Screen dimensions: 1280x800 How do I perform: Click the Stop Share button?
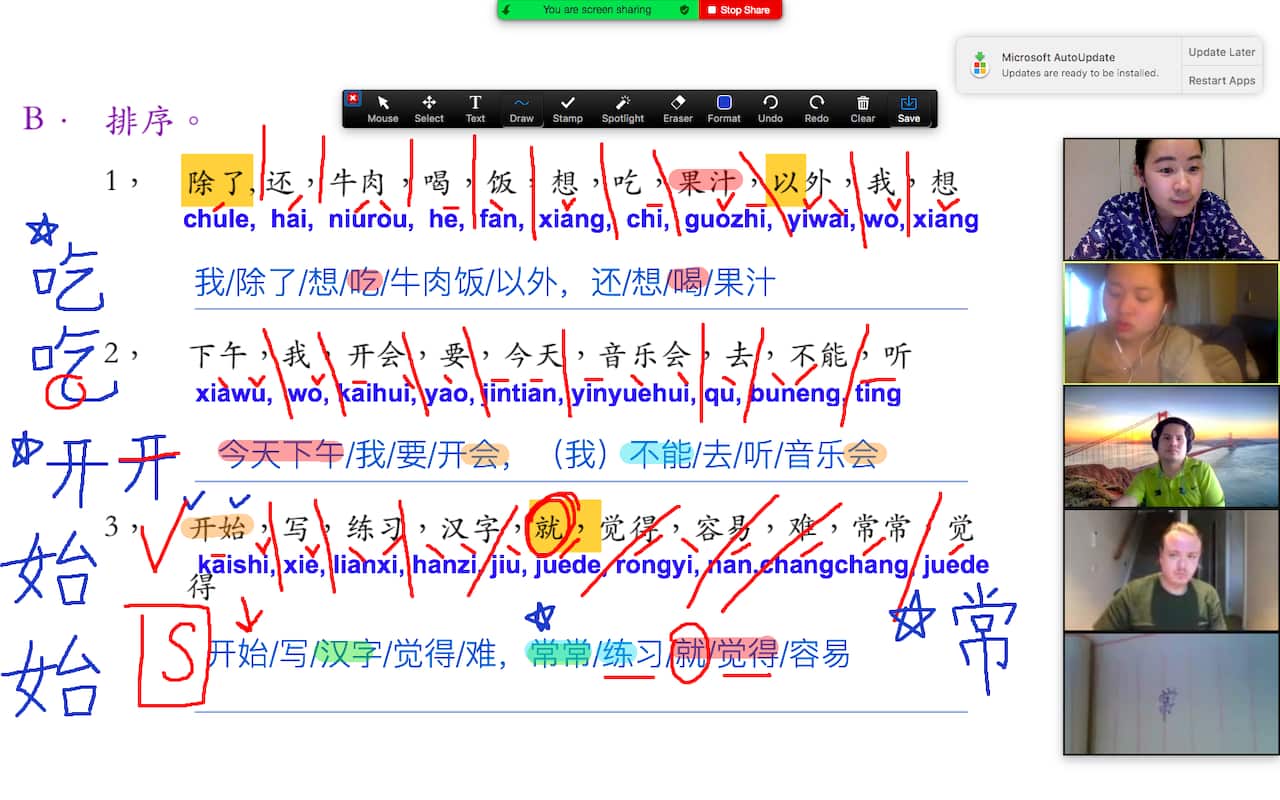pyautogui.click(x=740, y=10)
